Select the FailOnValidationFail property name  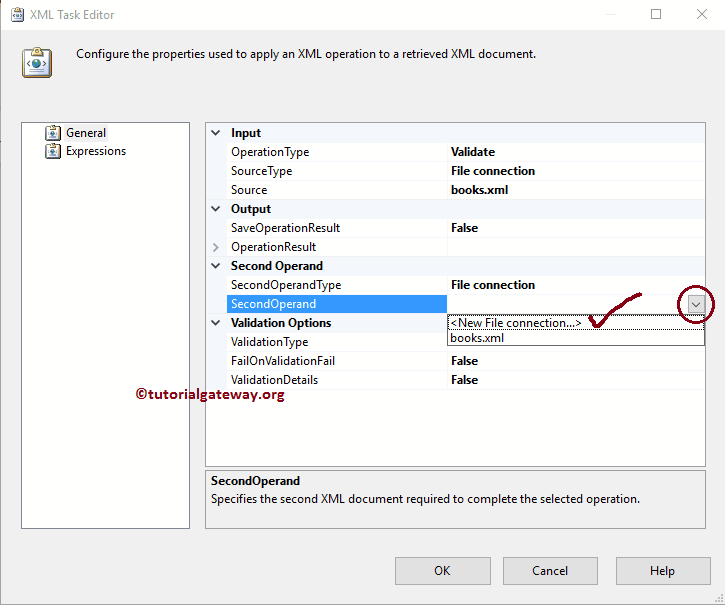283,361
